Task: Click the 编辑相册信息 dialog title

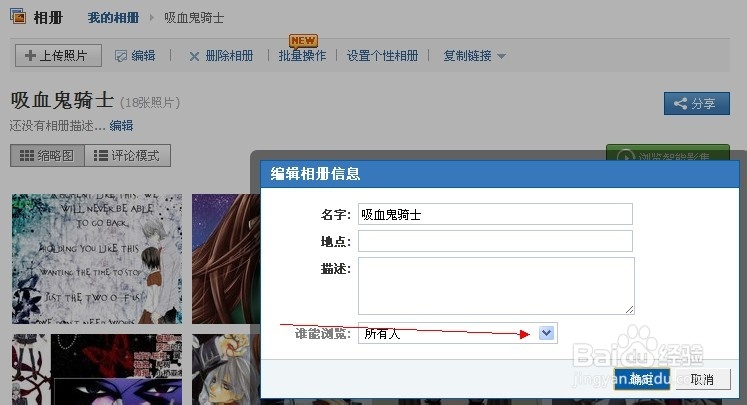Action: [x=315, y=173]
